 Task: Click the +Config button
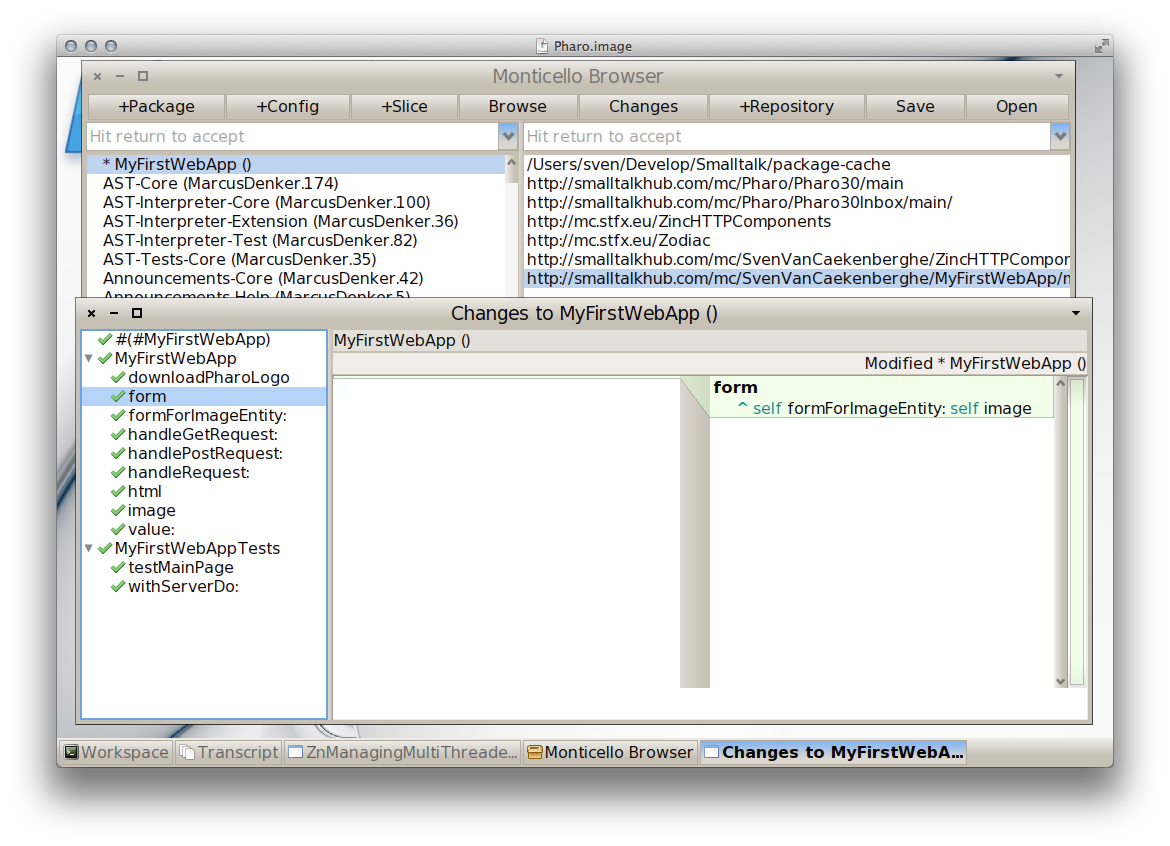coord(287,107)
